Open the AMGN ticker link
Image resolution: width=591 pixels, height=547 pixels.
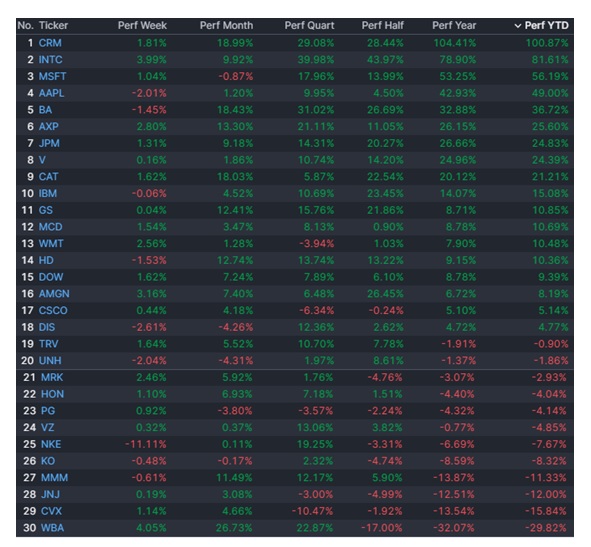[54, 294]
